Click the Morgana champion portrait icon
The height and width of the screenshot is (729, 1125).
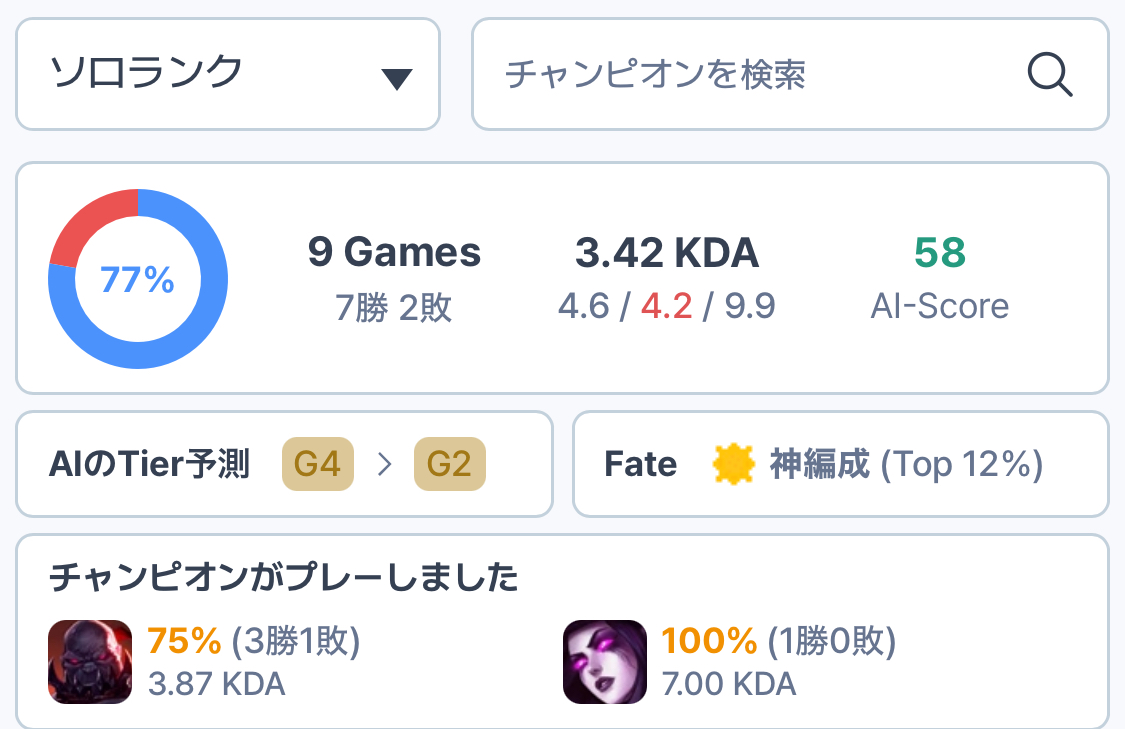click(x=604, y=661)
